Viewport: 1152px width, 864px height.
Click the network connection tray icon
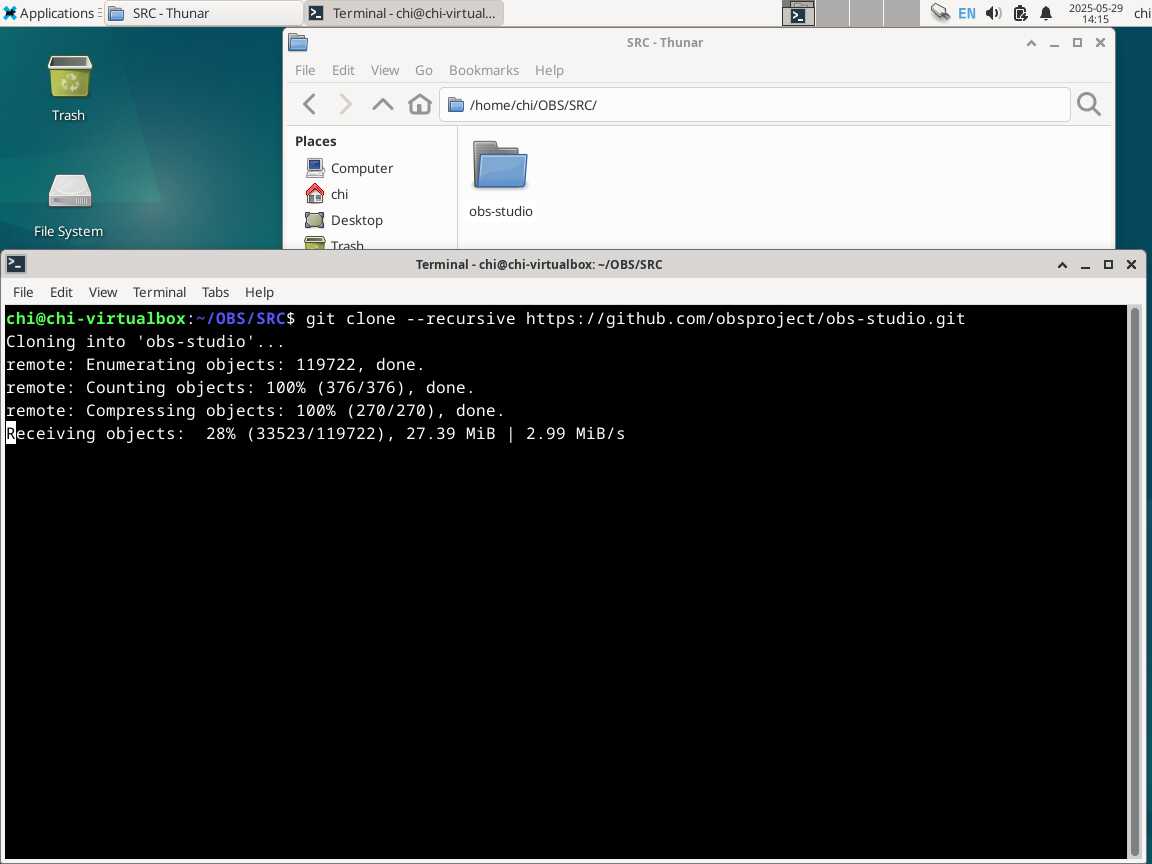(940, 12)
